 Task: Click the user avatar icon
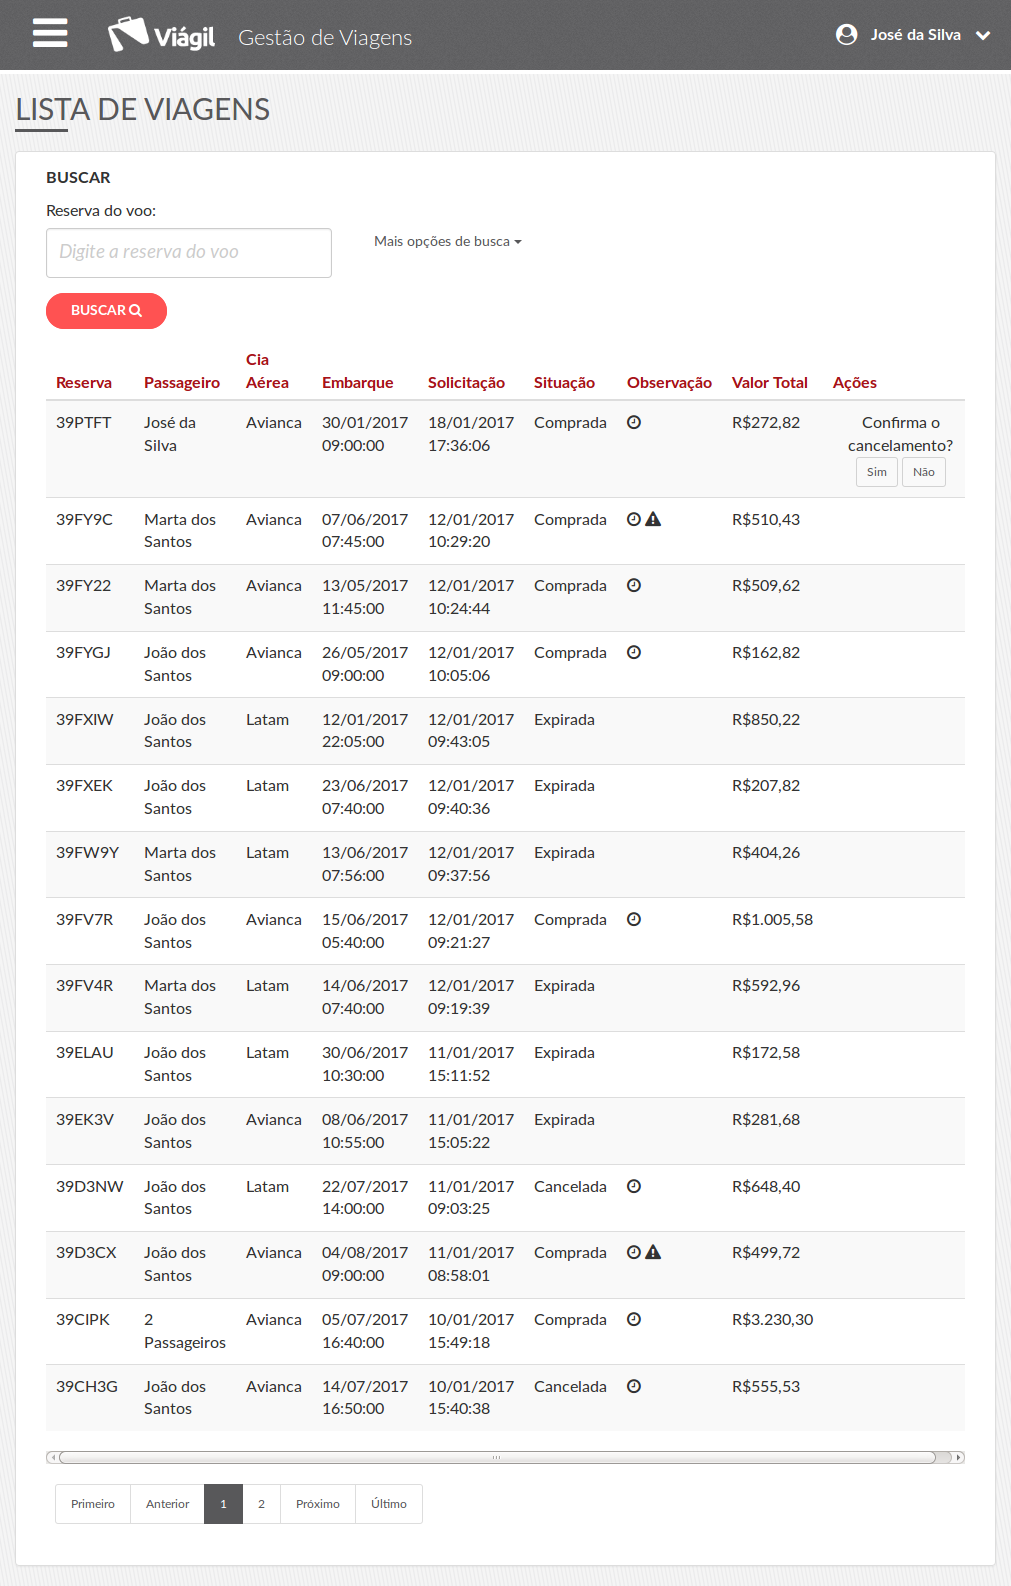point(846,35)
